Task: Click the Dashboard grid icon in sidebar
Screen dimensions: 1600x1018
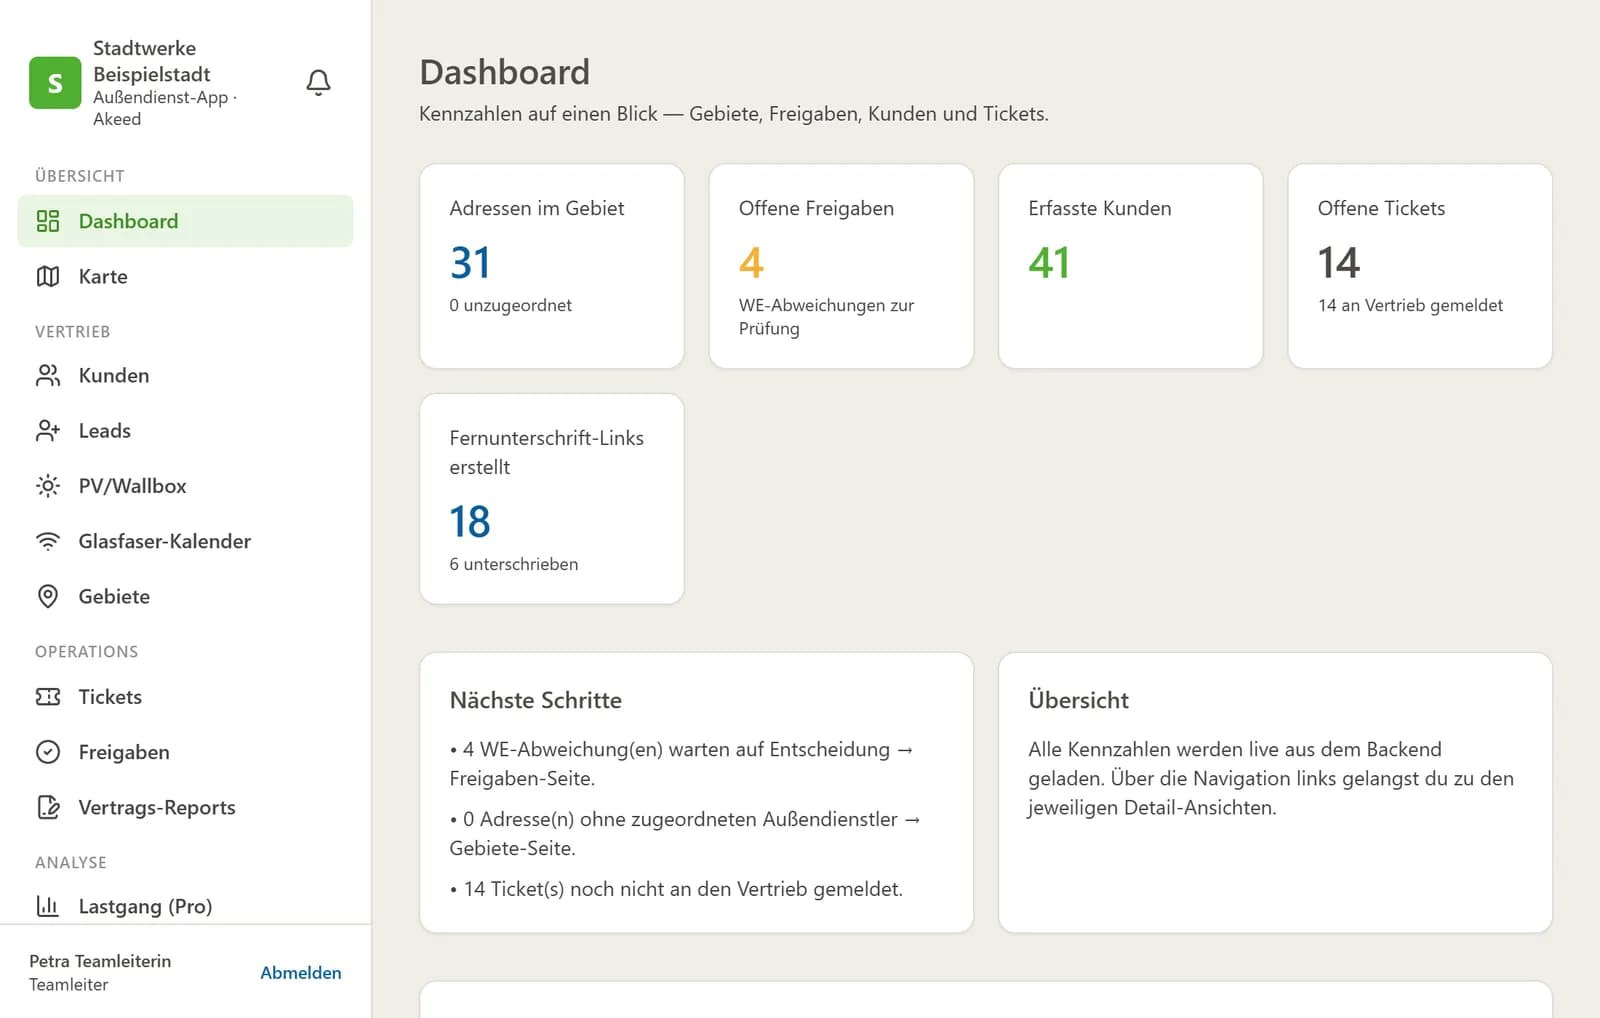Action: 48,221
